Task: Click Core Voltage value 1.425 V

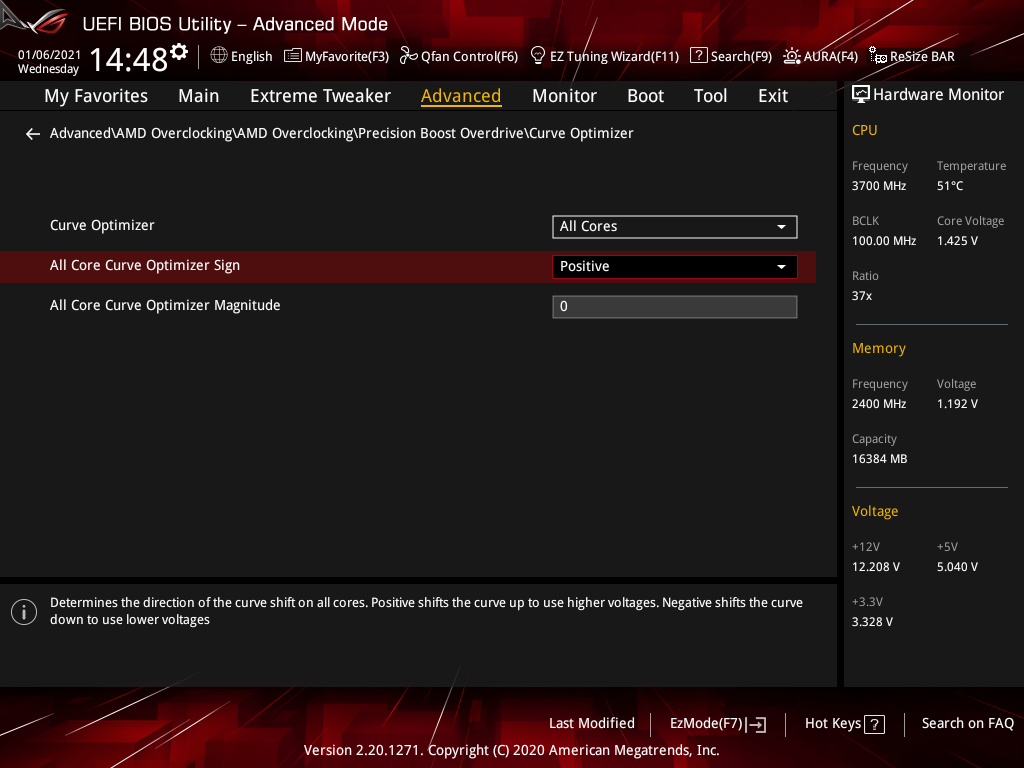Action: (957, 241)
